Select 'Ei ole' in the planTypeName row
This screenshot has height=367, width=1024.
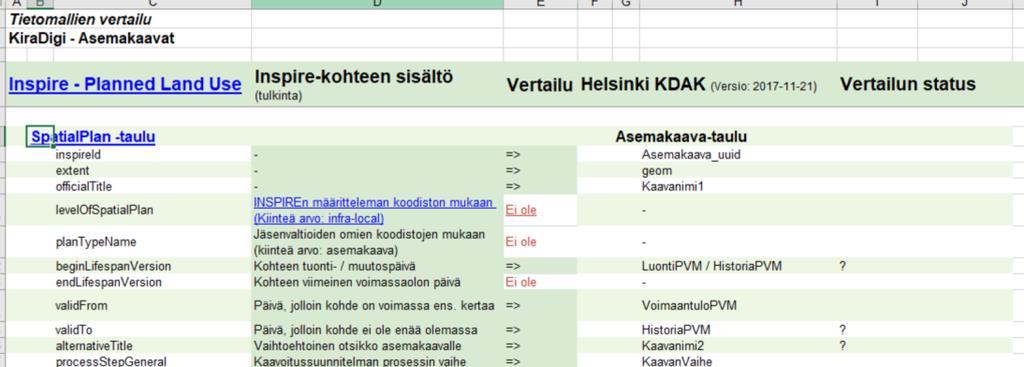point(521,242)
